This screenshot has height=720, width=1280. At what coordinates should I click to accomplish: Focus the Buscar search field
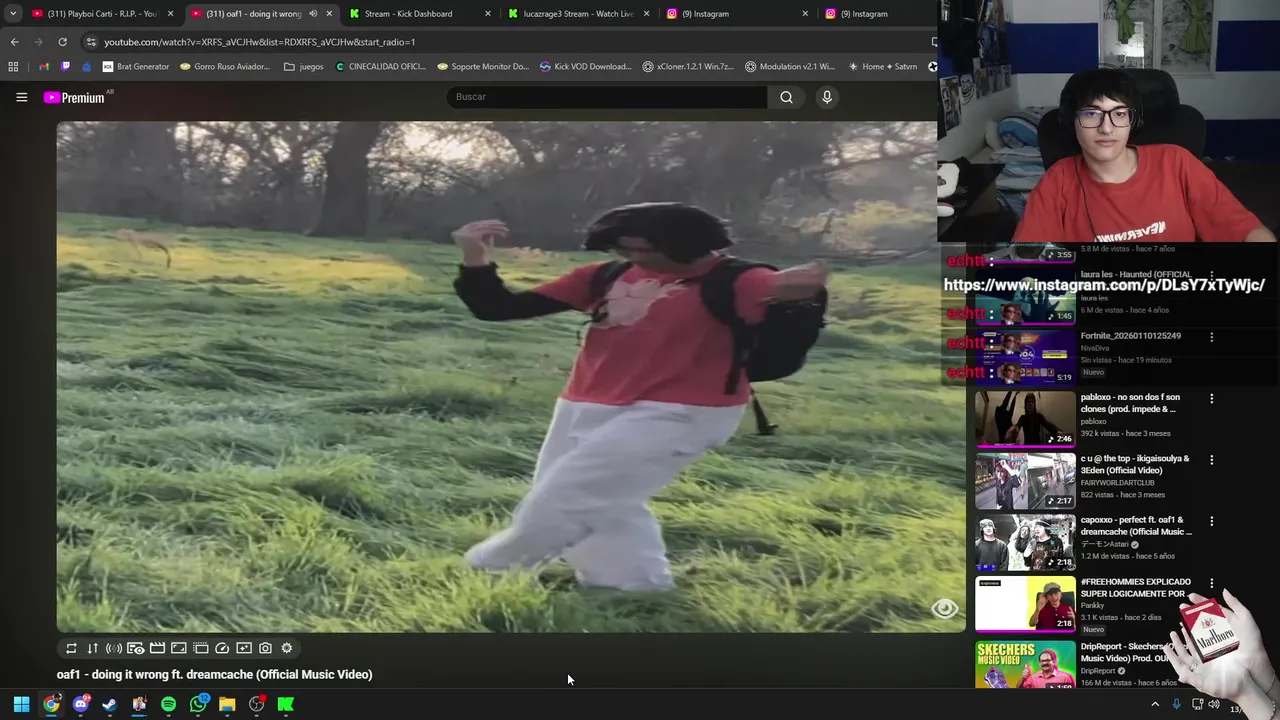(606, 97)
